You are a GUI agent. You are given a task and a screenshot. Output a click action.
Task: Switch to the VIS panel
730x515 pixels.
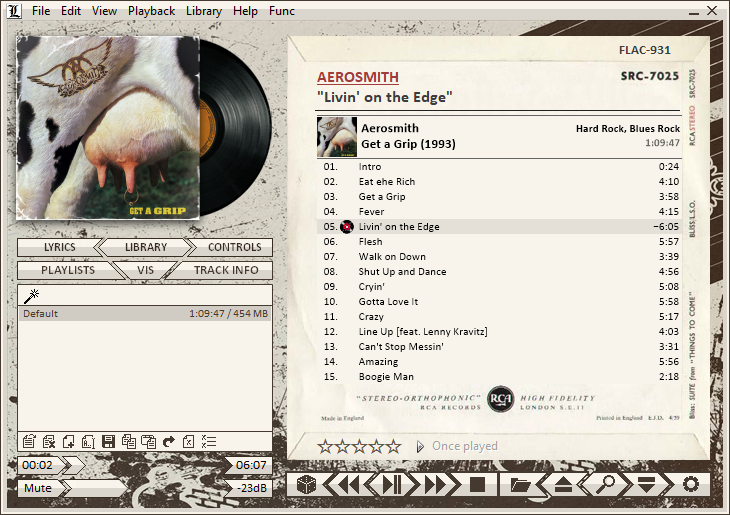[145, 270]
